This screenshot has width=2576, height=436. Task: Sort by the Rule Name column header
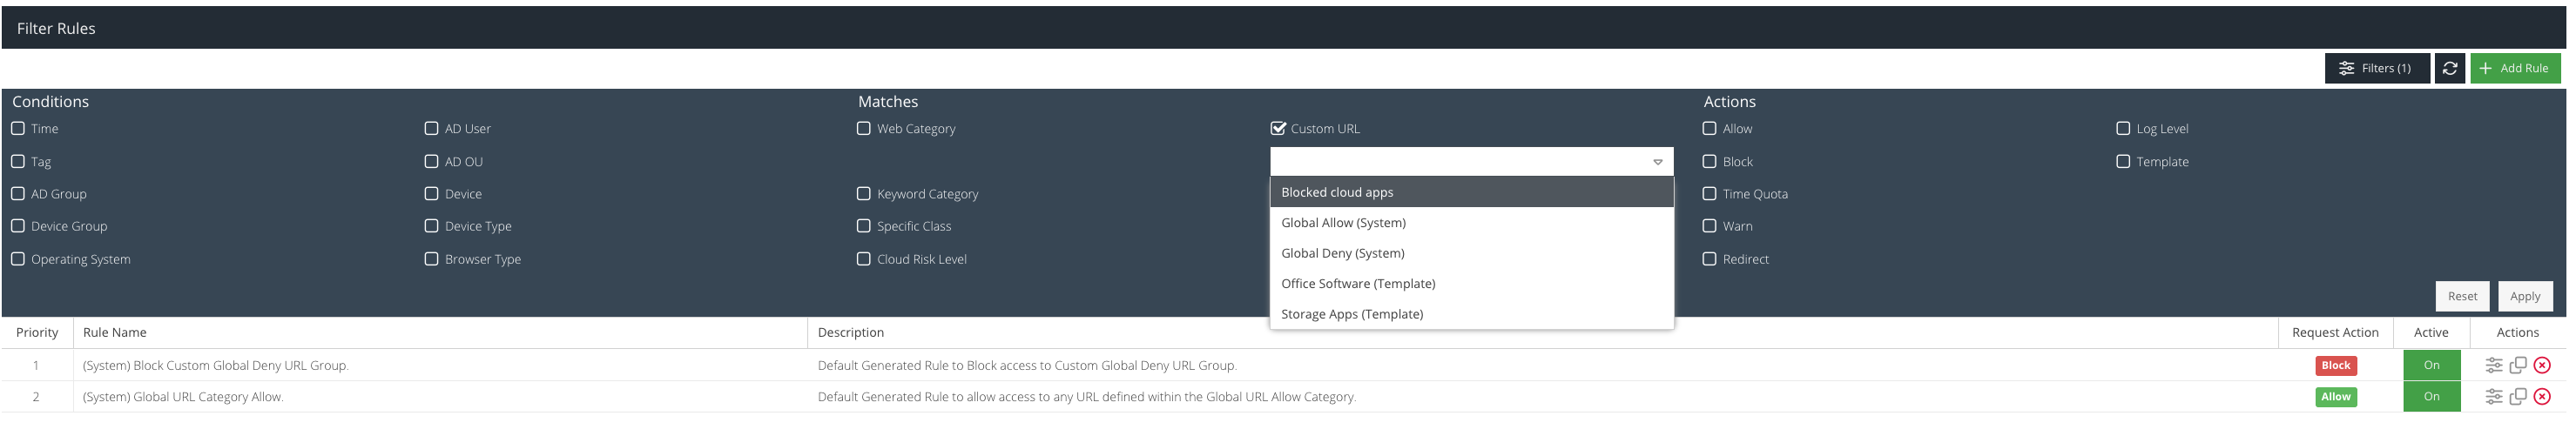115,333
